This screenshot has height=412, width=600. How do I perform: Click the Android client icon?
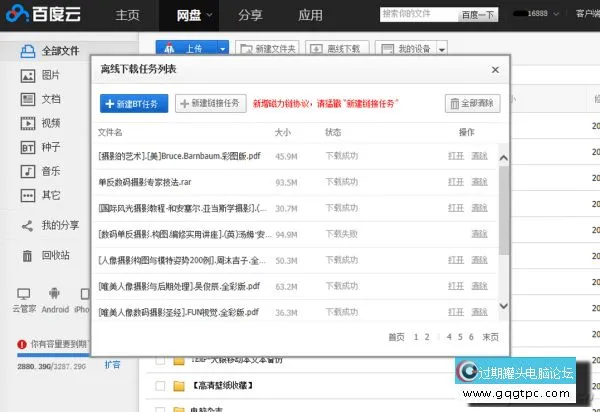click(54, 293)
